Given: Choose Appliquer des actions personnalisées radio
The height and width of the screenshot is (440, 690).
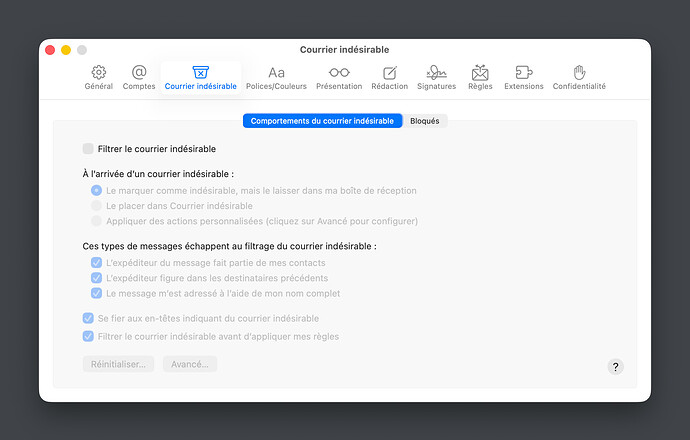Looking at the screenshot, I should pos(96,221).
